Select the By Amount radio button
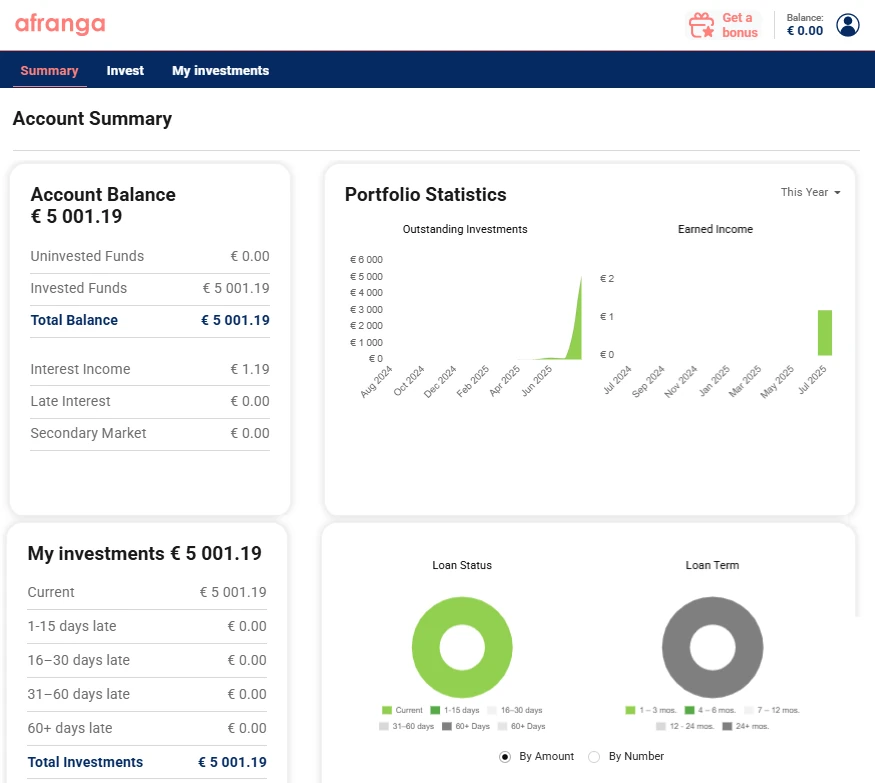 [505, 757]
